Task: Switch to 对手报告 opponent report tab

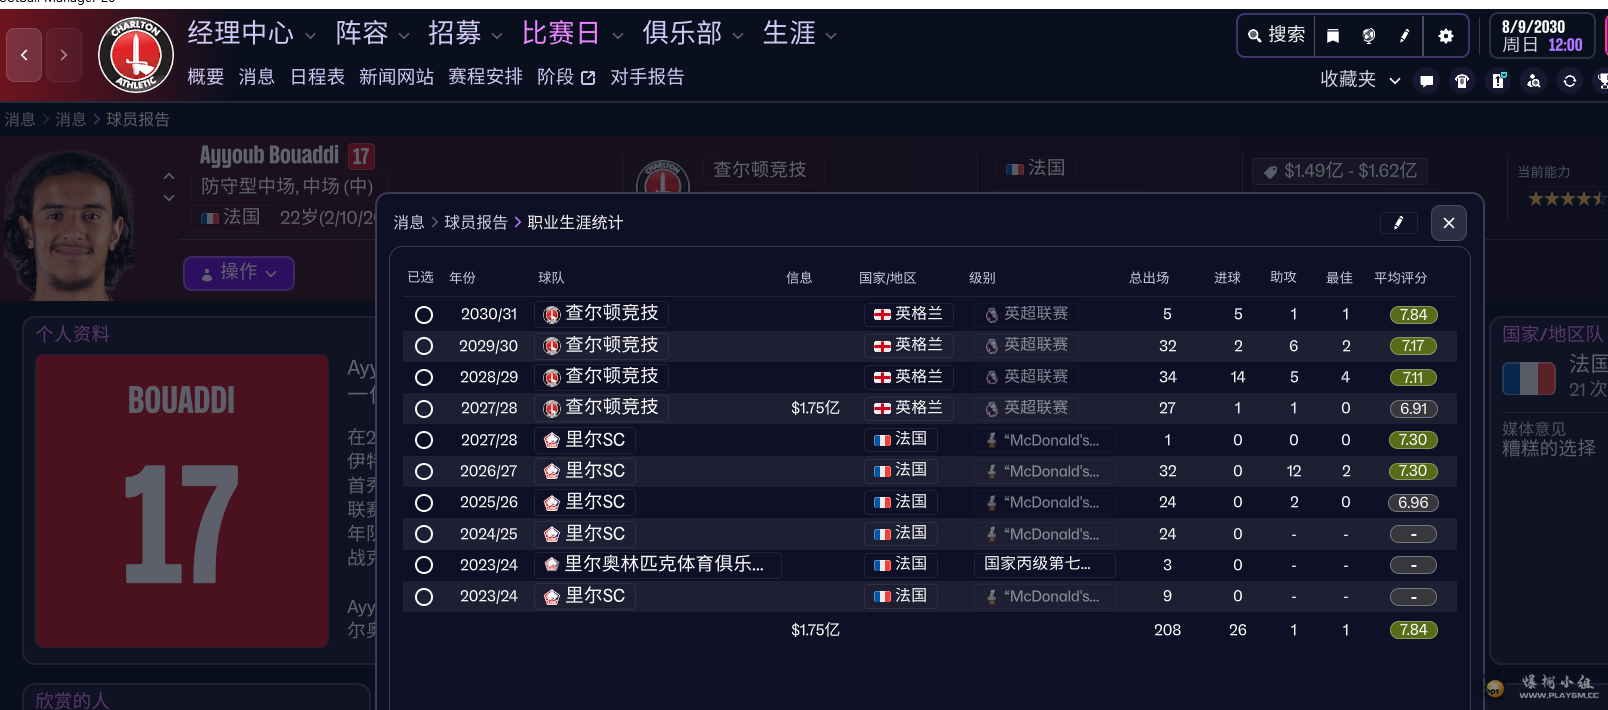Action: click(647, 77)
